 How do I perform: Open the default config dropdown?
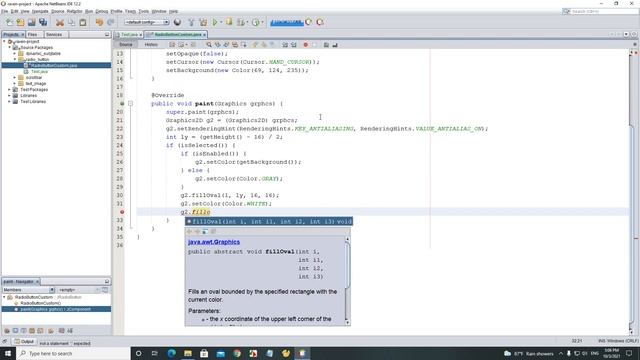click(147, 22)
